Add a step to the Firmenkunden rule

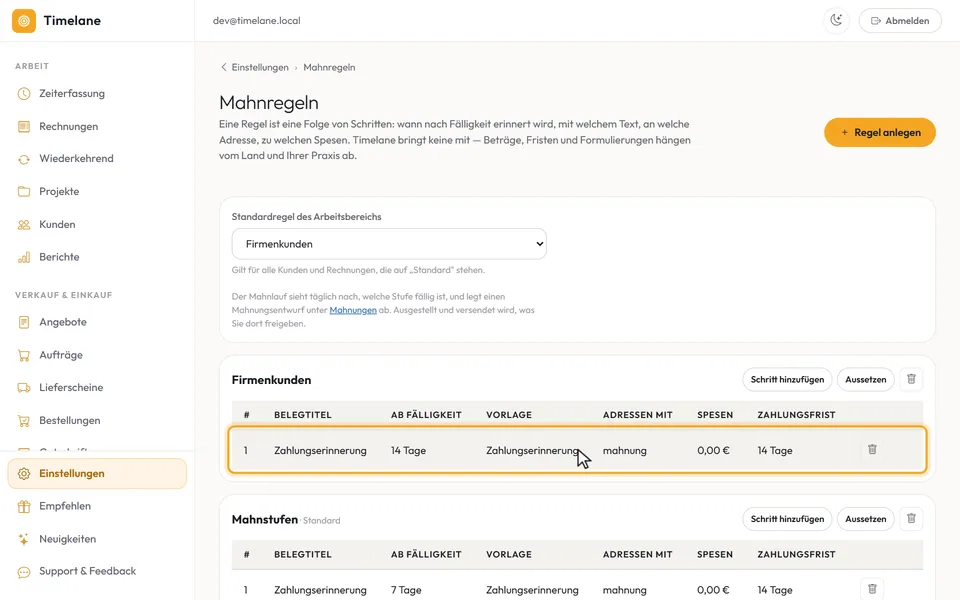(787, 380)
